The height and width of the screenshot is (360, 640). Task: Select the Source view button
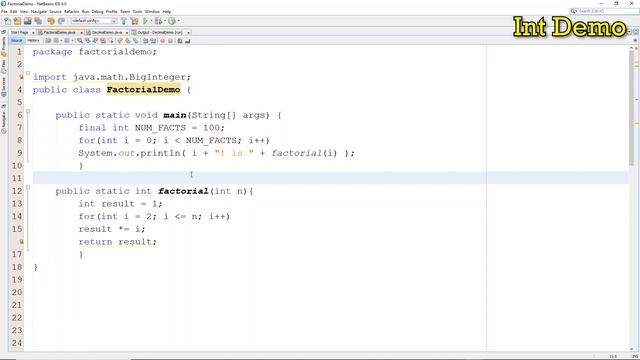[x=17, y=41]
